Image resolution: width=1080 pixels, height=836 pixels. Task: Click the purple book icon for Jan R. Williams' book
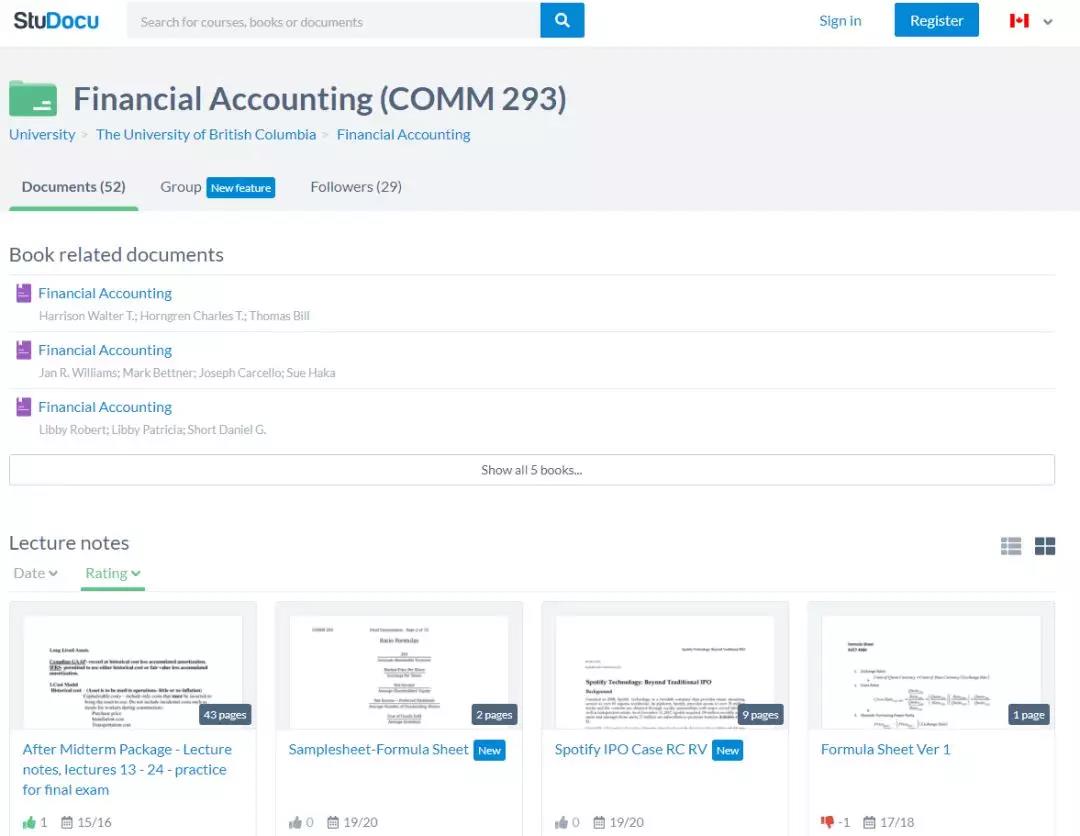coord(23,350)
